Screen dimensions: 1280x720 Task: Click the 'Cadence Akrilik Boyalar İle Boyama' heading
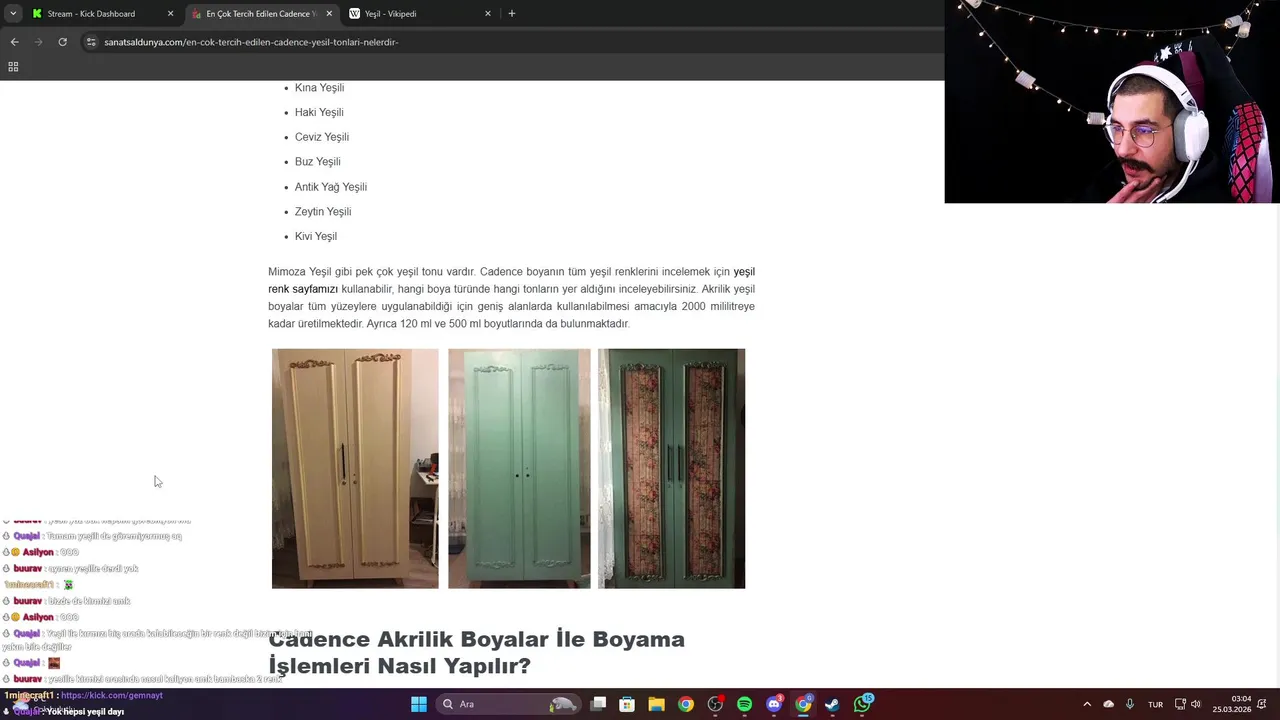pyautogui.click(x=476, y=652)
